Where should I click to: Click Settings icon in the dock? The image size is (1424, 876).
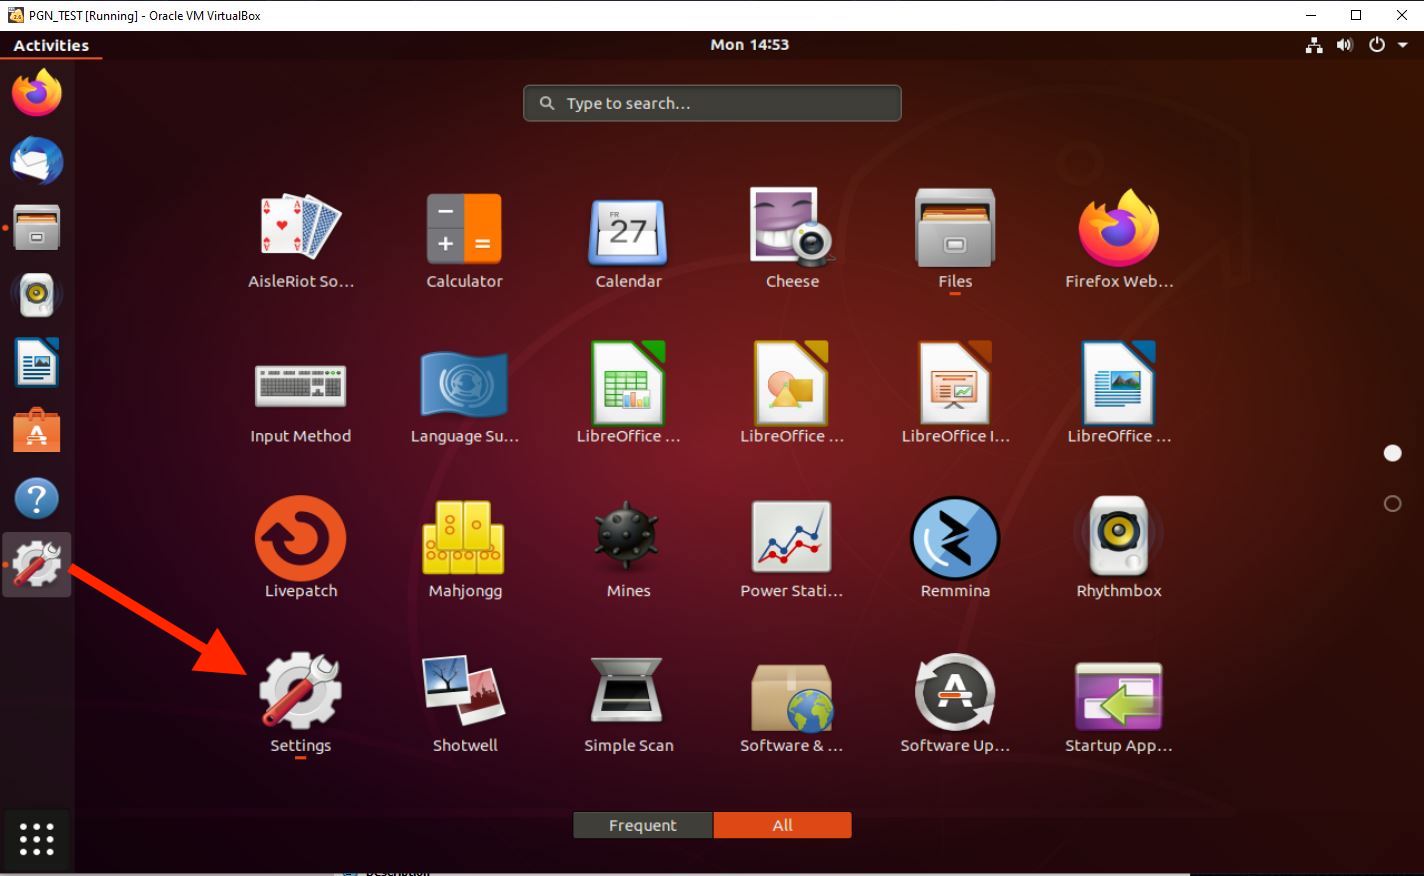click(37, 565)
